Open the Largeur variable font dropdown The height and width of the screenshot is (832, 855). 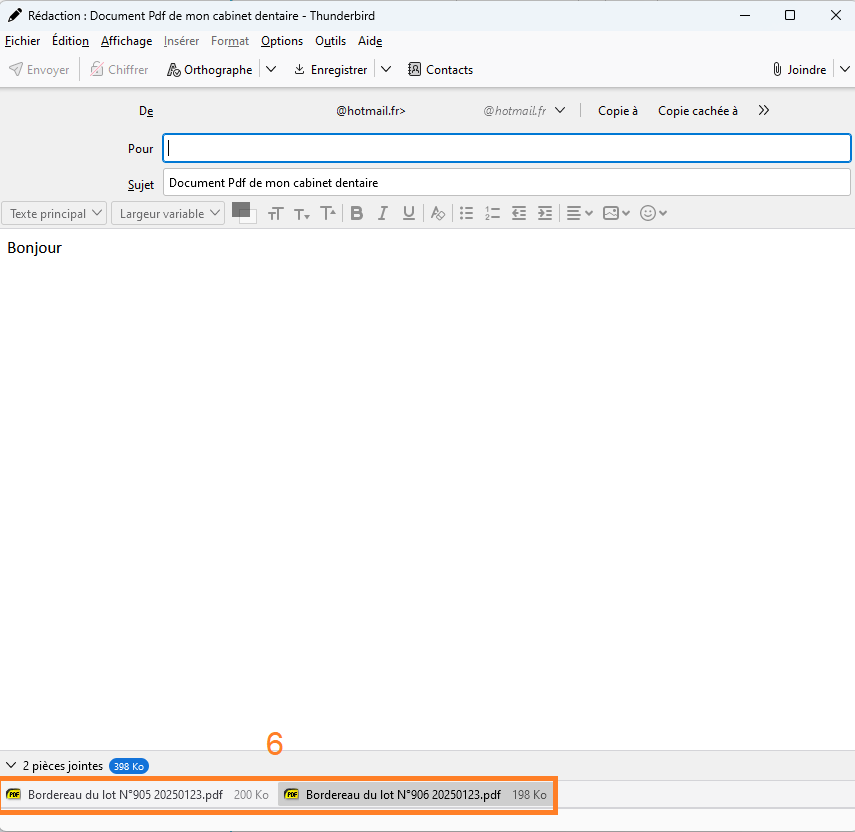(x=167, y=213)
